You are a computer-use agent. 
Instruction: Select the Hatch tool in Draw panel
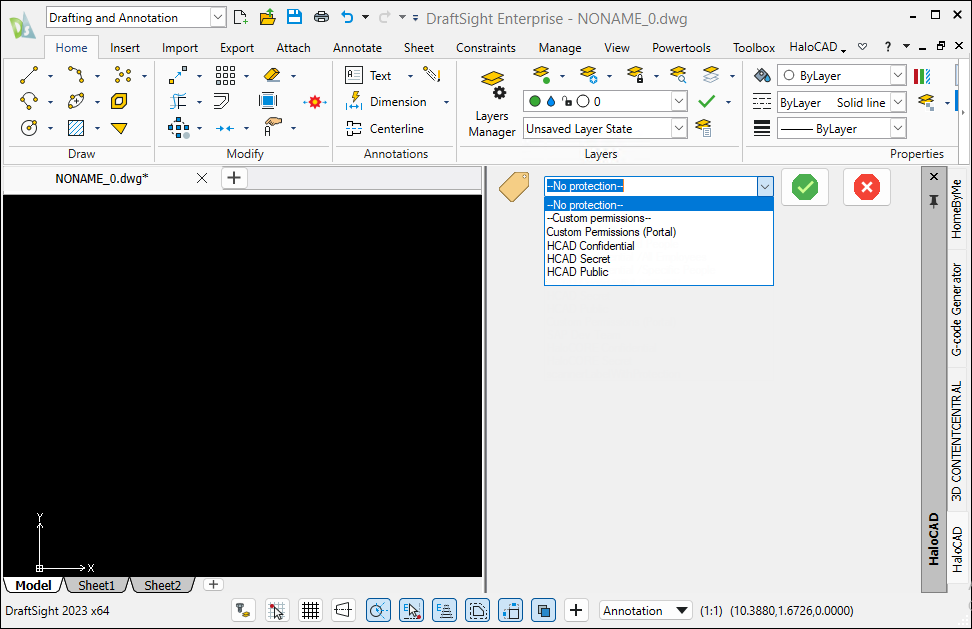(75, 128)
